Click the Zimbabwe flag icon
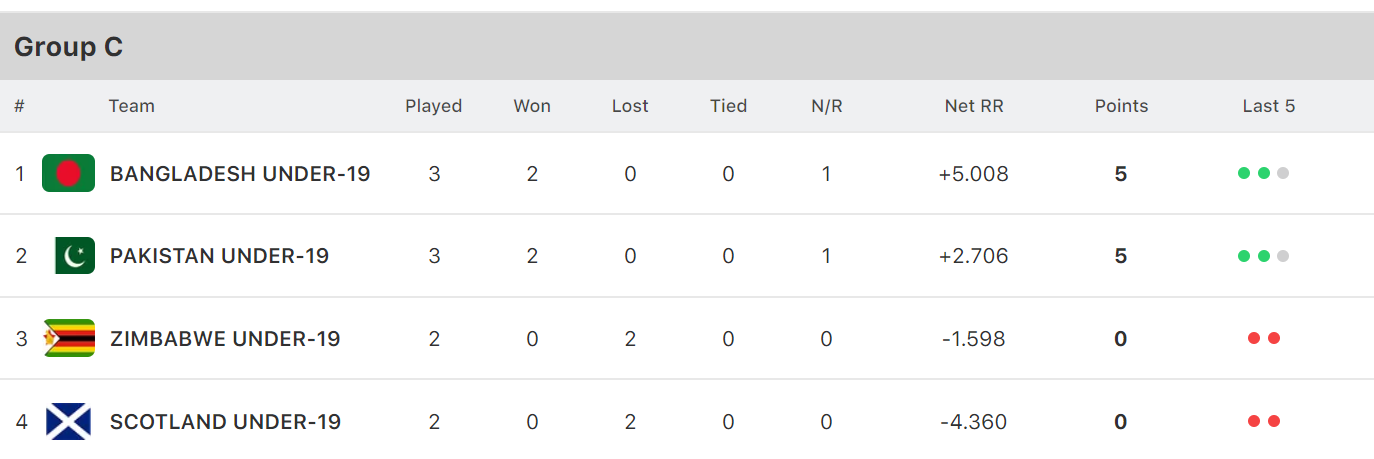Image resolution: width=1374 pixels, height=459 pixels. (x=68, y=338)
